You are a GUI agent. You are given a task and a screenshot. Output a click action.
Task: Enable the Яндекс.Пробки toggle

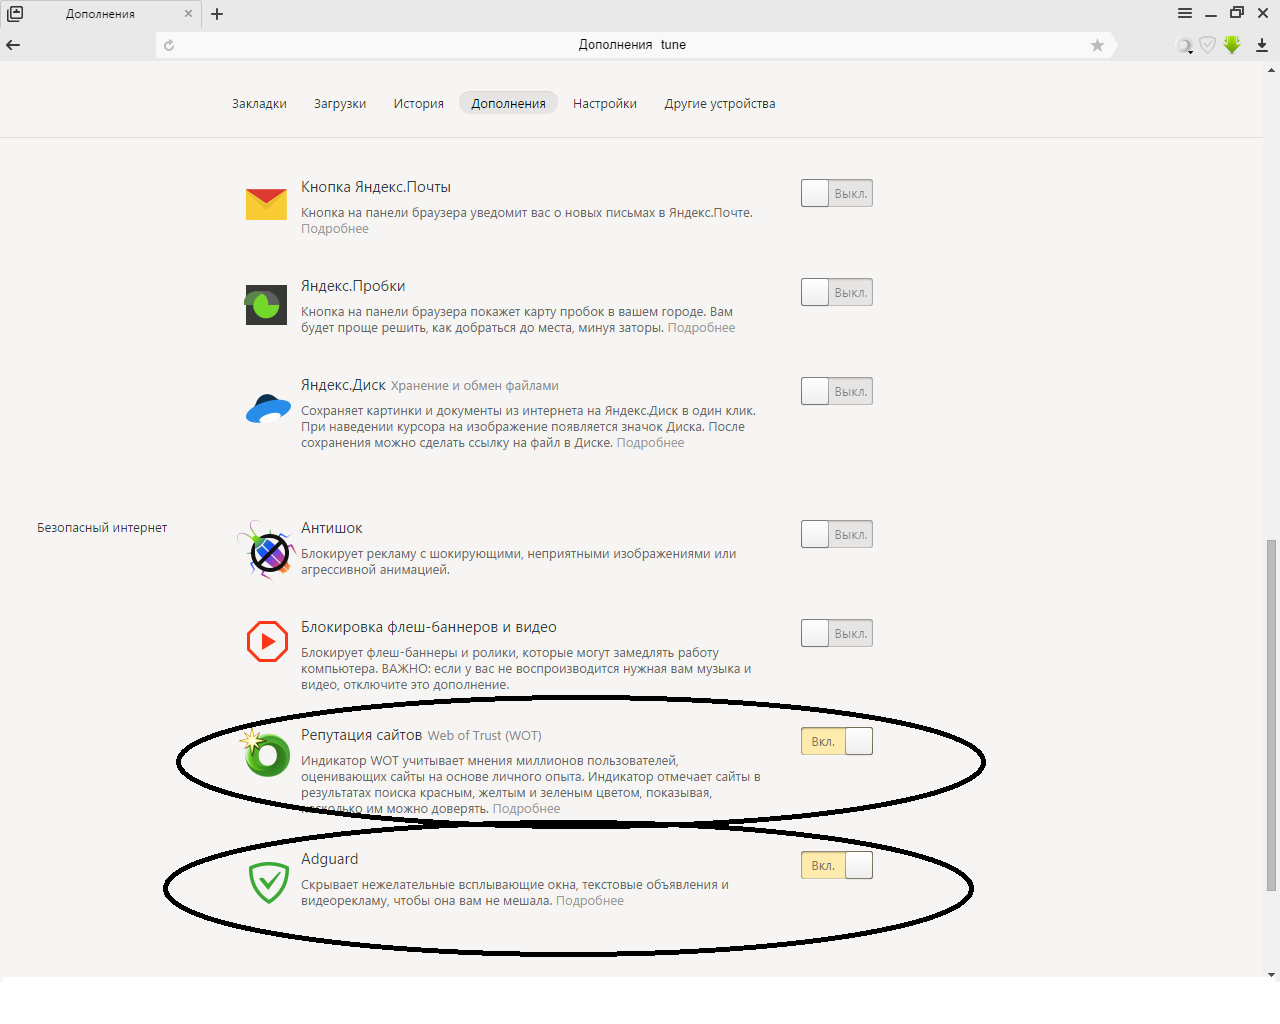(837, 292)
